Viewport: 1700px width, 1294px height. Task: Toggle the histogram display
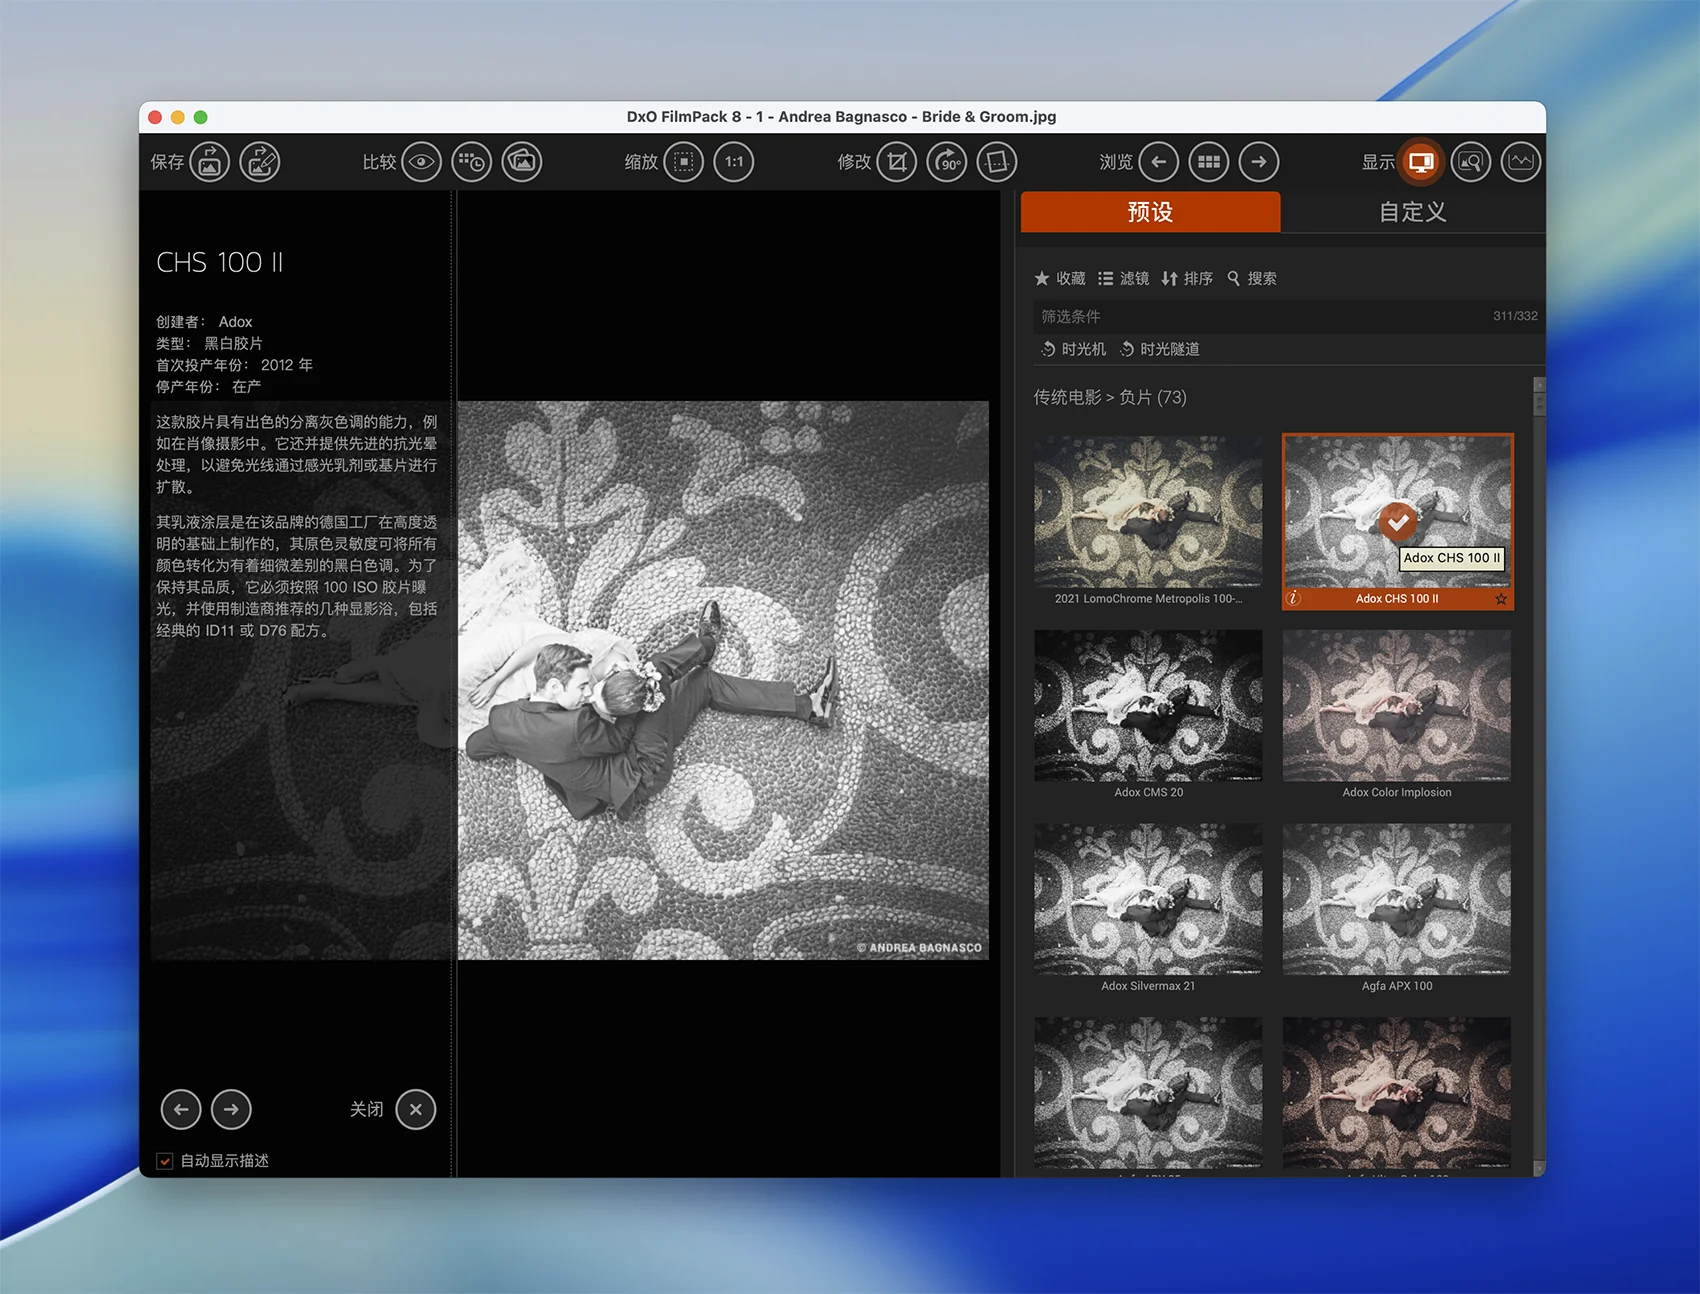[1521, 162]
